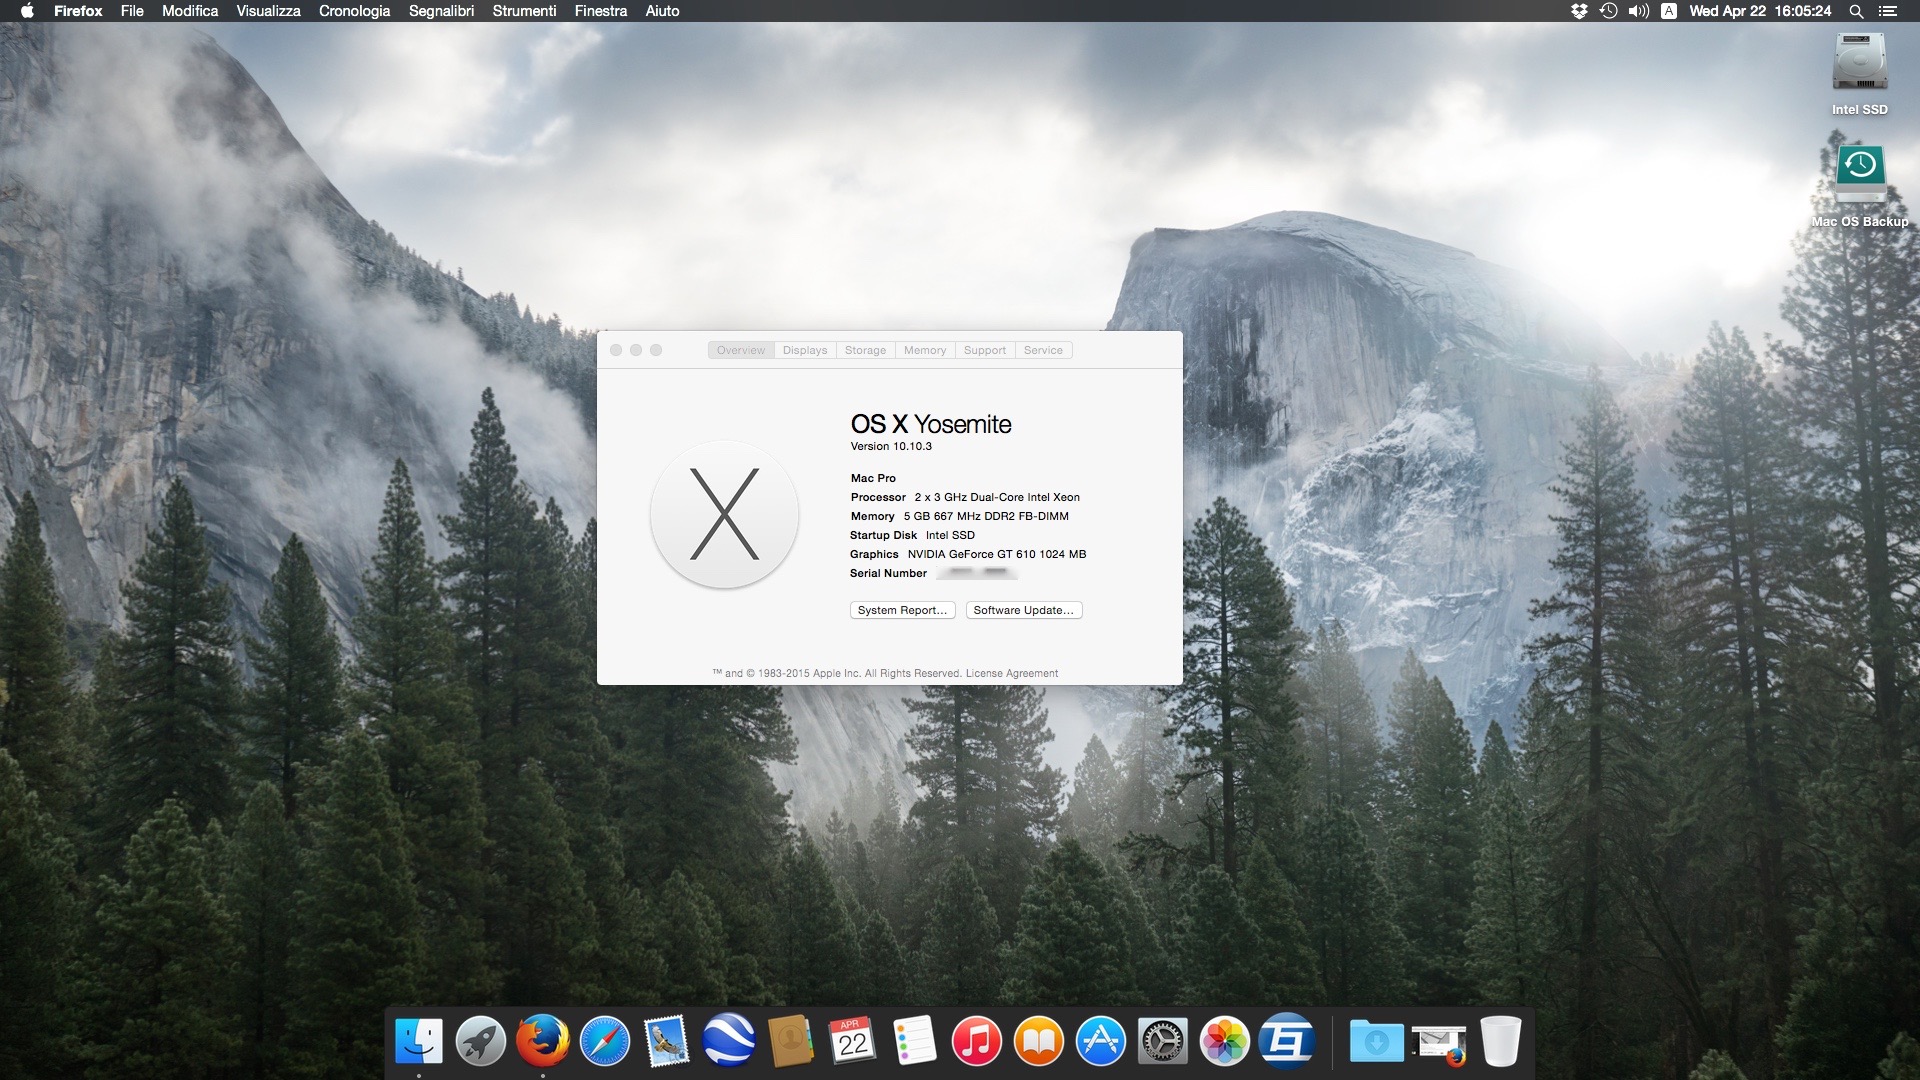Launch iTunes music icon in dock
The image size is (1920, 1080).
tap(977, 1042)
